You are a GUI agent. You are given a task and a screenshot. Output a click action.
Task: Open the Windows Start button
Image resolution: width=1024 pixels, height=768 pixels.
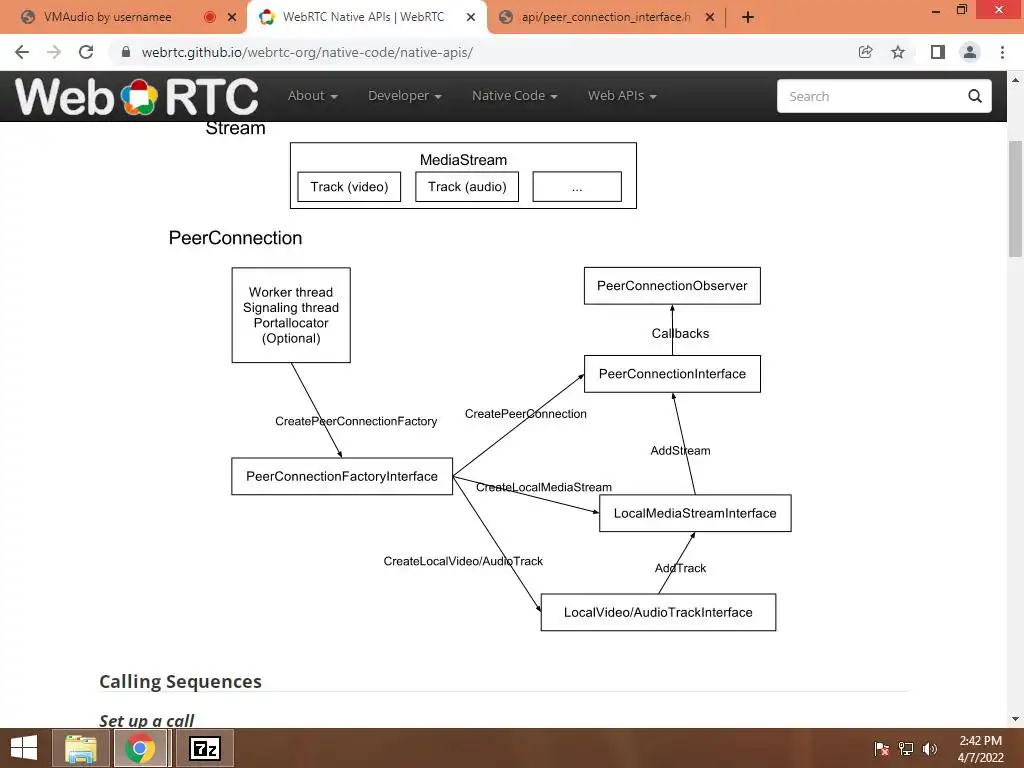click(x=24, y=748)
